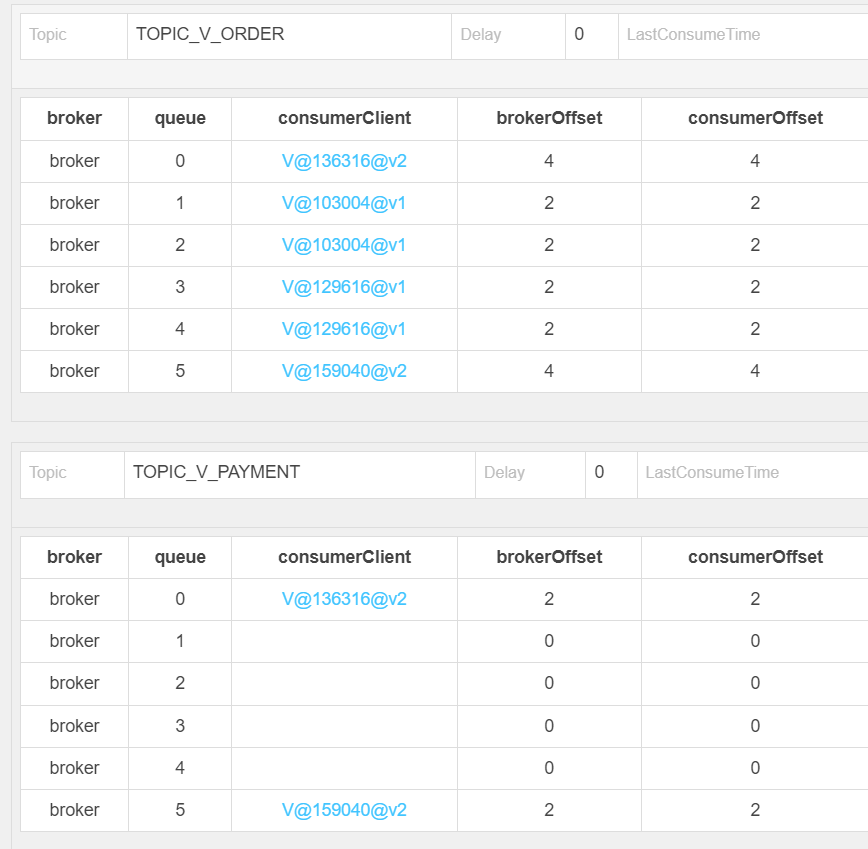Click consumerOffset 2 in PAYMENT queue 0 row
The image size is (868, 849).
click(755, 599)
